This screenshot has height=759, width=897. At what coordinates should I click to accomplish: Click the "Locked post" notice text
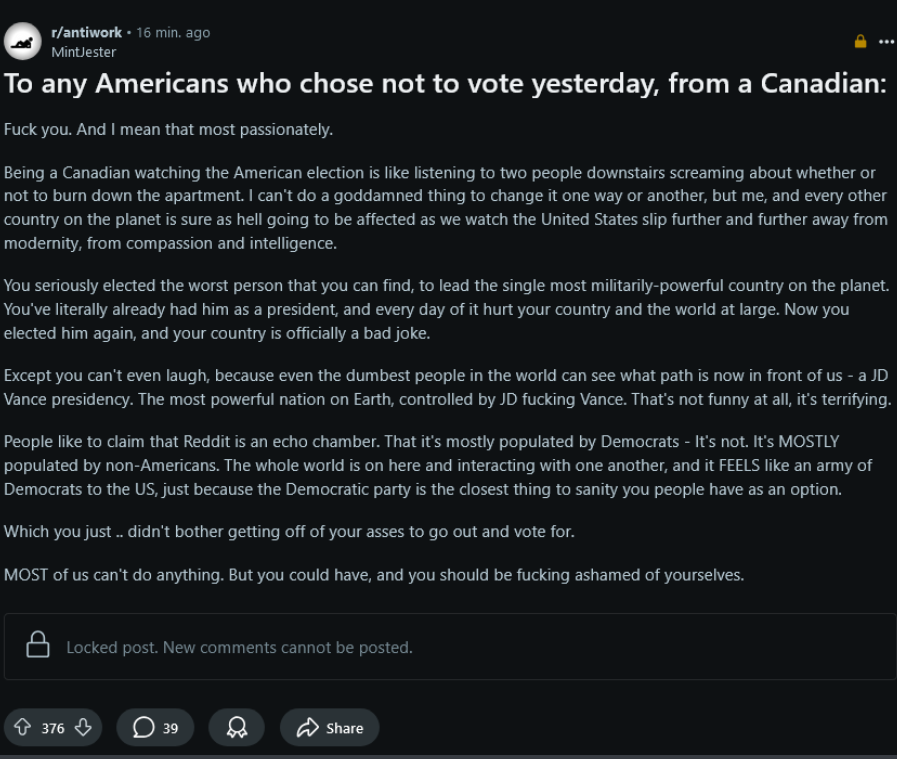tap(239, 647)
